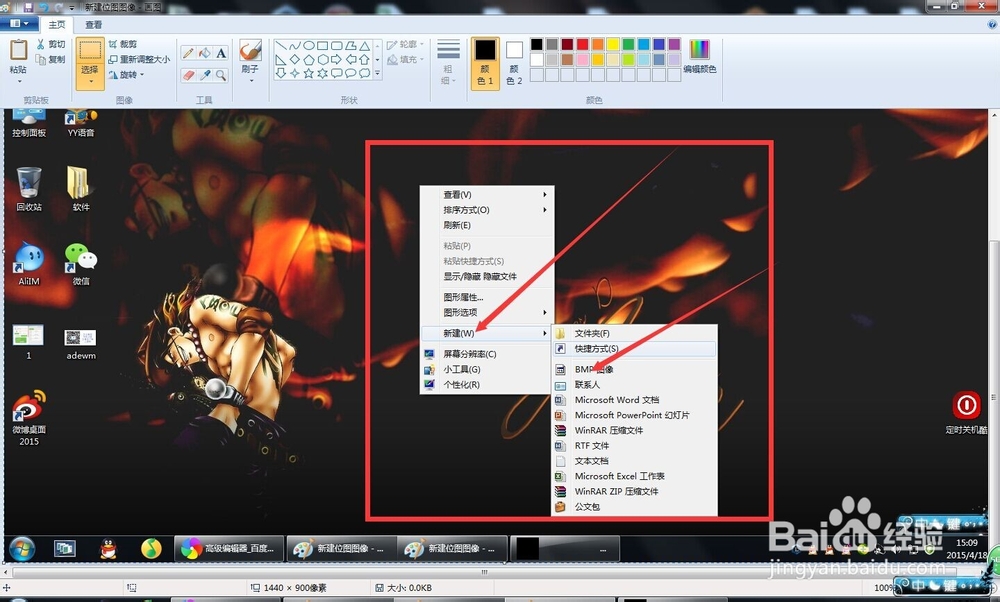Click the large 粘贴 (Paste) clipboard button
Screen dimensions: 1000x602
point(18,56)
